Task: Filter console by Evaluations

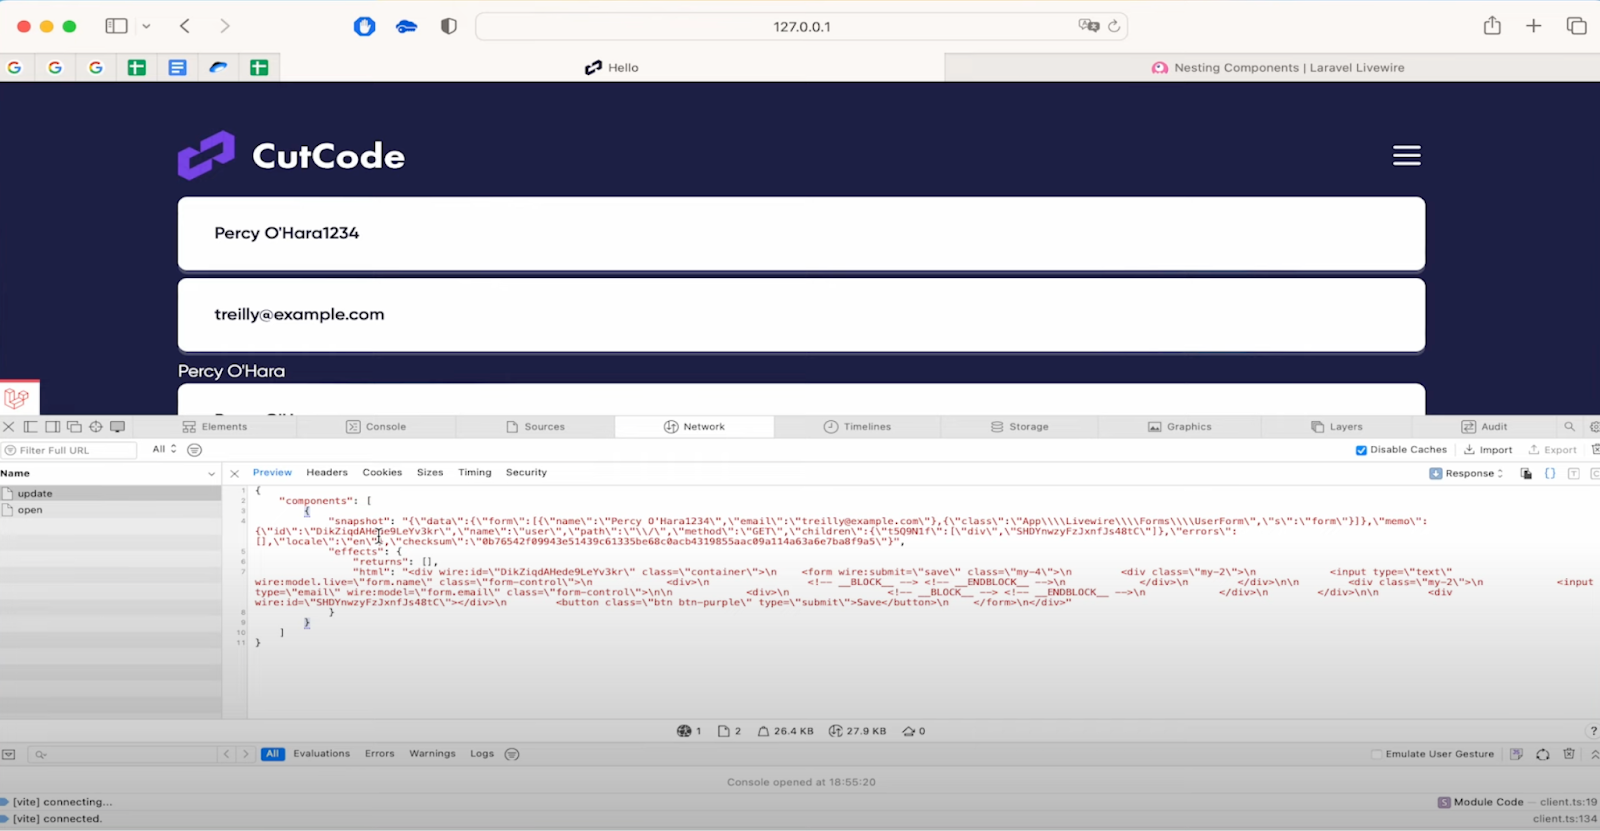Action: coord(321,754)
